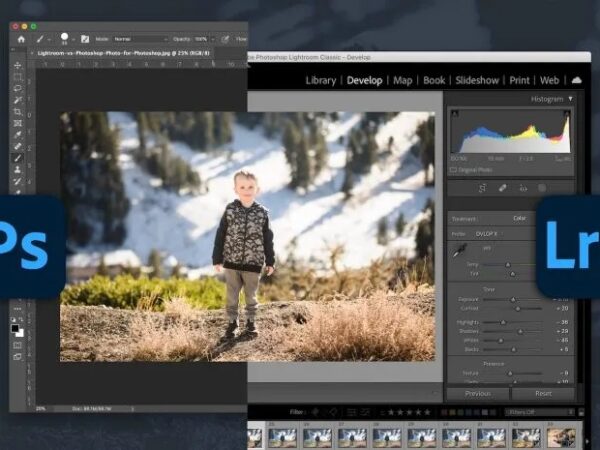
Task: Collapse the Histogram panel triangle
Action: (571, 99)
